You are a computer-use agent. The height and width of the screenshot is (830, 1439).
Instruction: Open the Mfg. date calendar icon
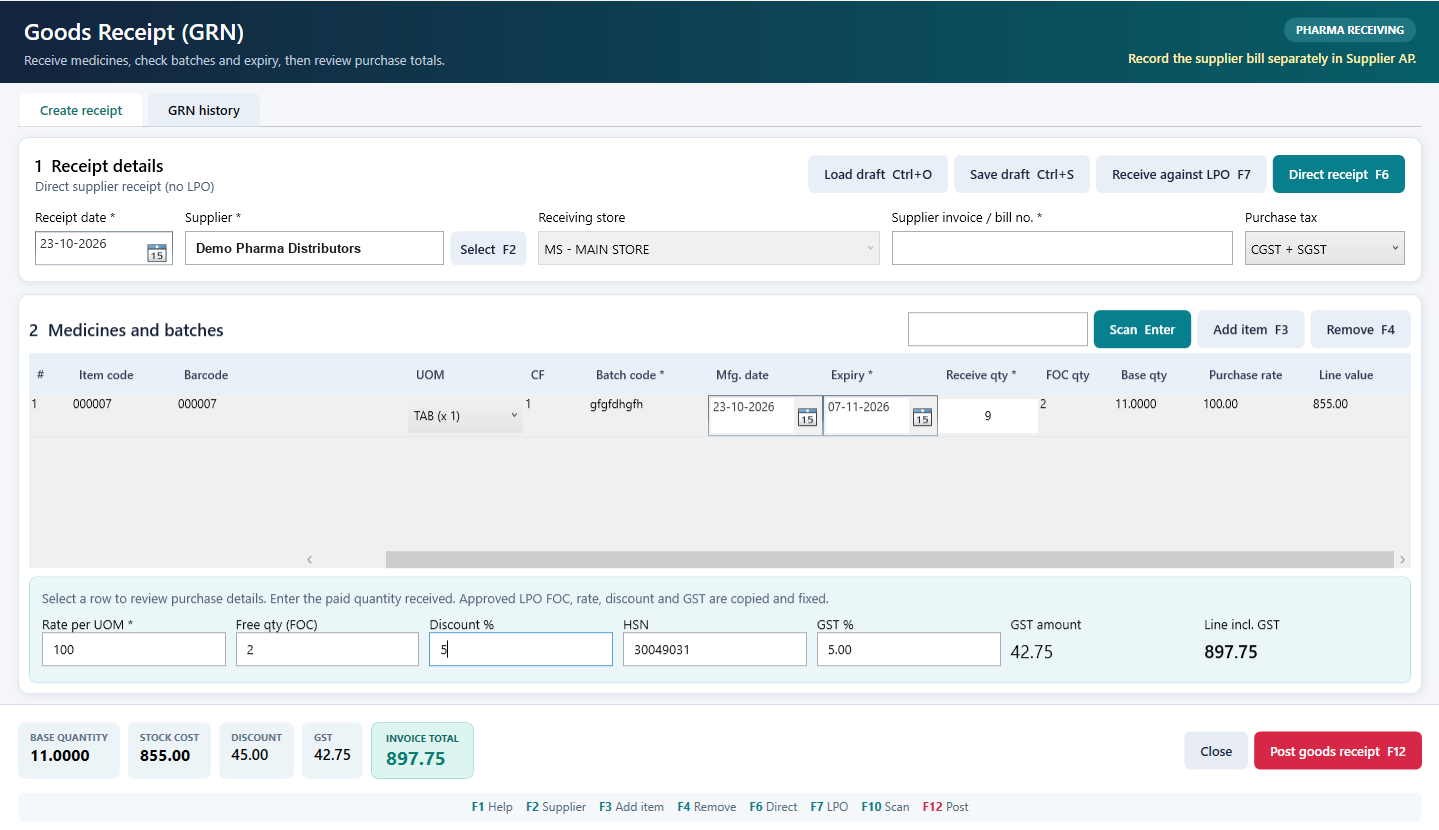coord(807,417)
